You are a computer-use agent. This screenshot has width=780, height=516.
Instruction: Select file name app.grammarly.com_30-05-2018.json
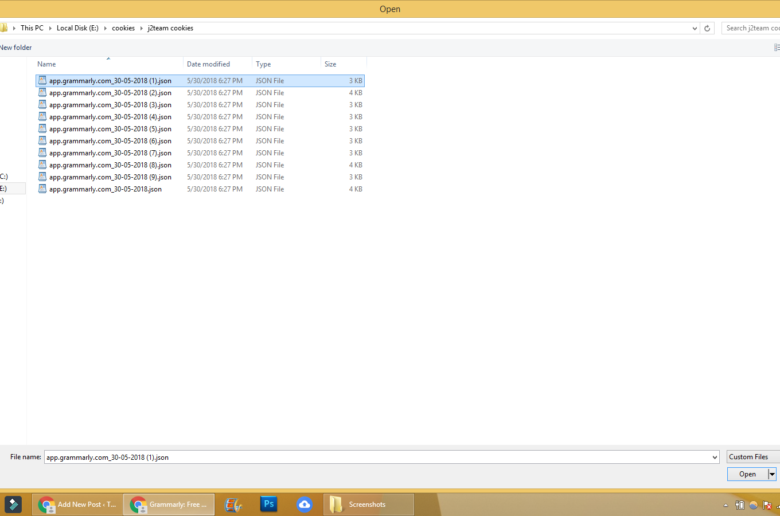105,189
